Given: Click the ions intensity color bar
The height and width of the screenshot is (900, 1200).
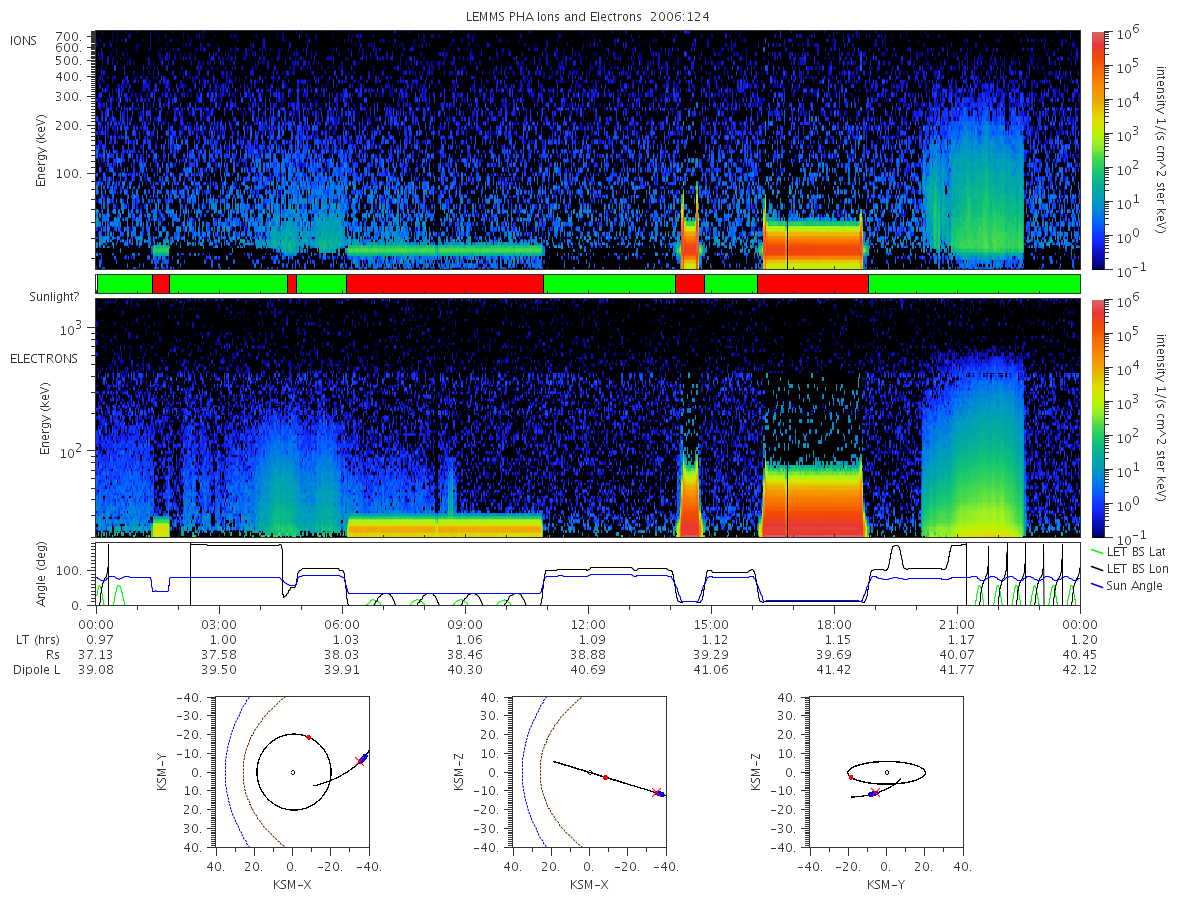Looking at the screenshot, I should [x=1098, y=150].
